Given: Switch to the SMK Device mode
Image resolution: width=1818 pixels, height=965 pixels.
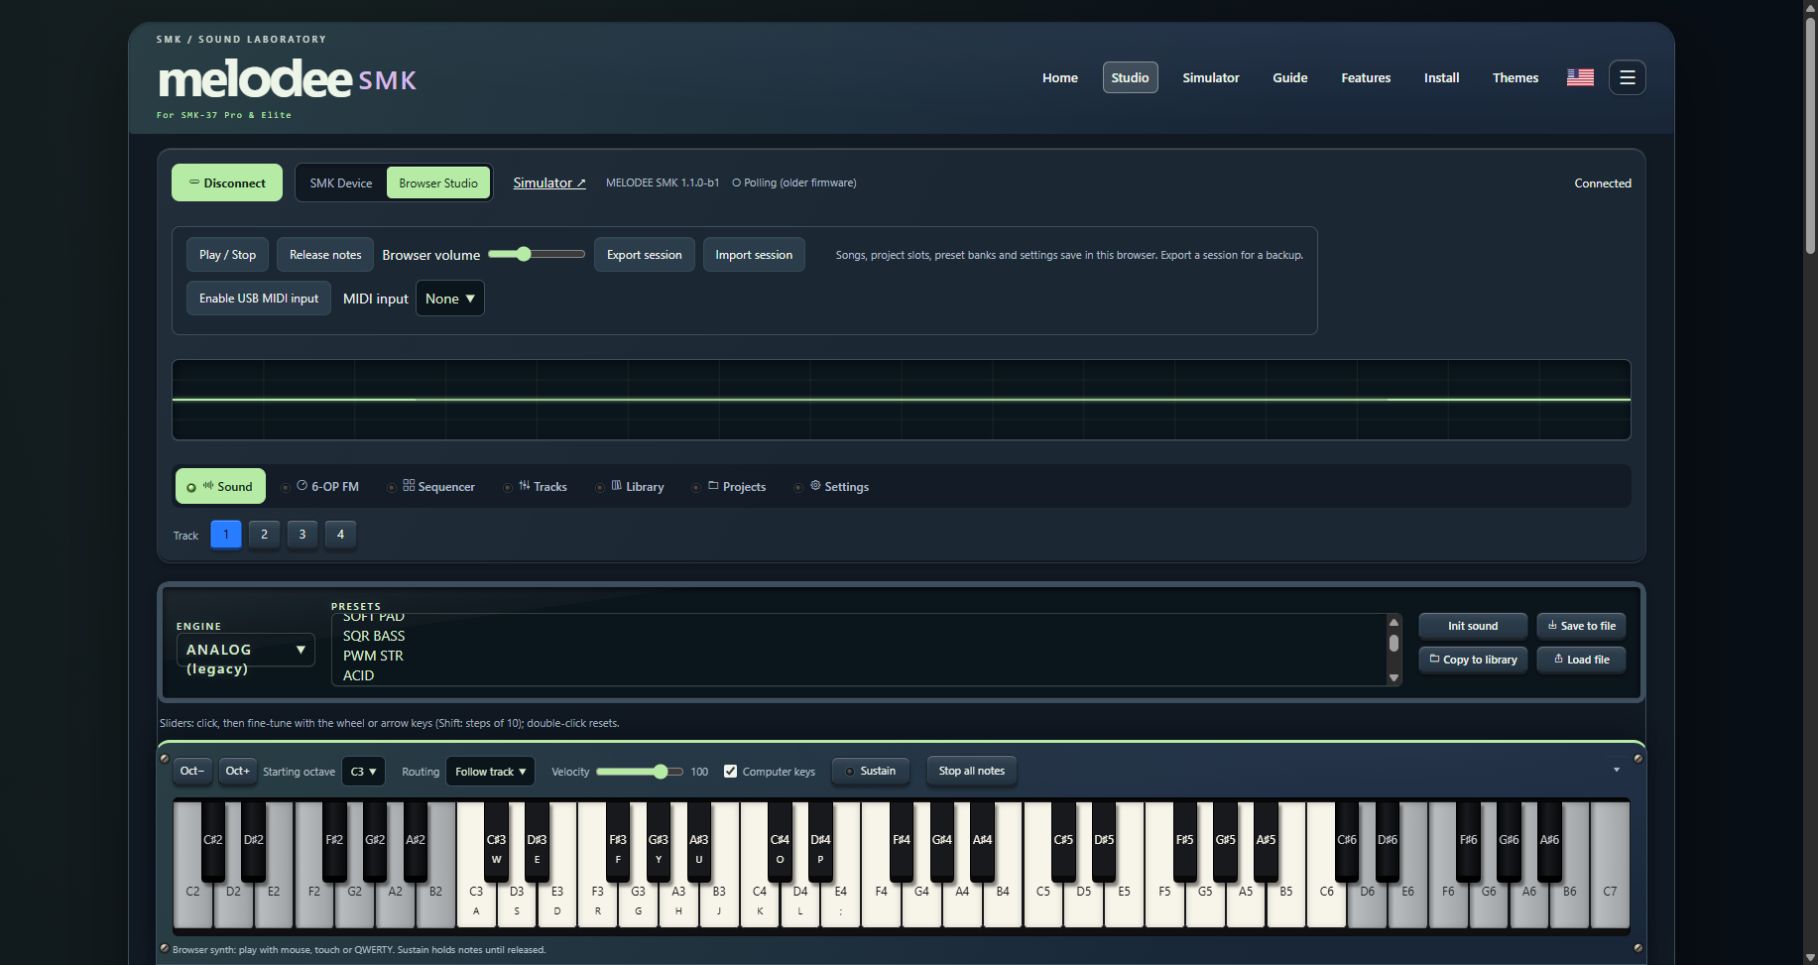Looking at the screenshot, I should point(341,183).
